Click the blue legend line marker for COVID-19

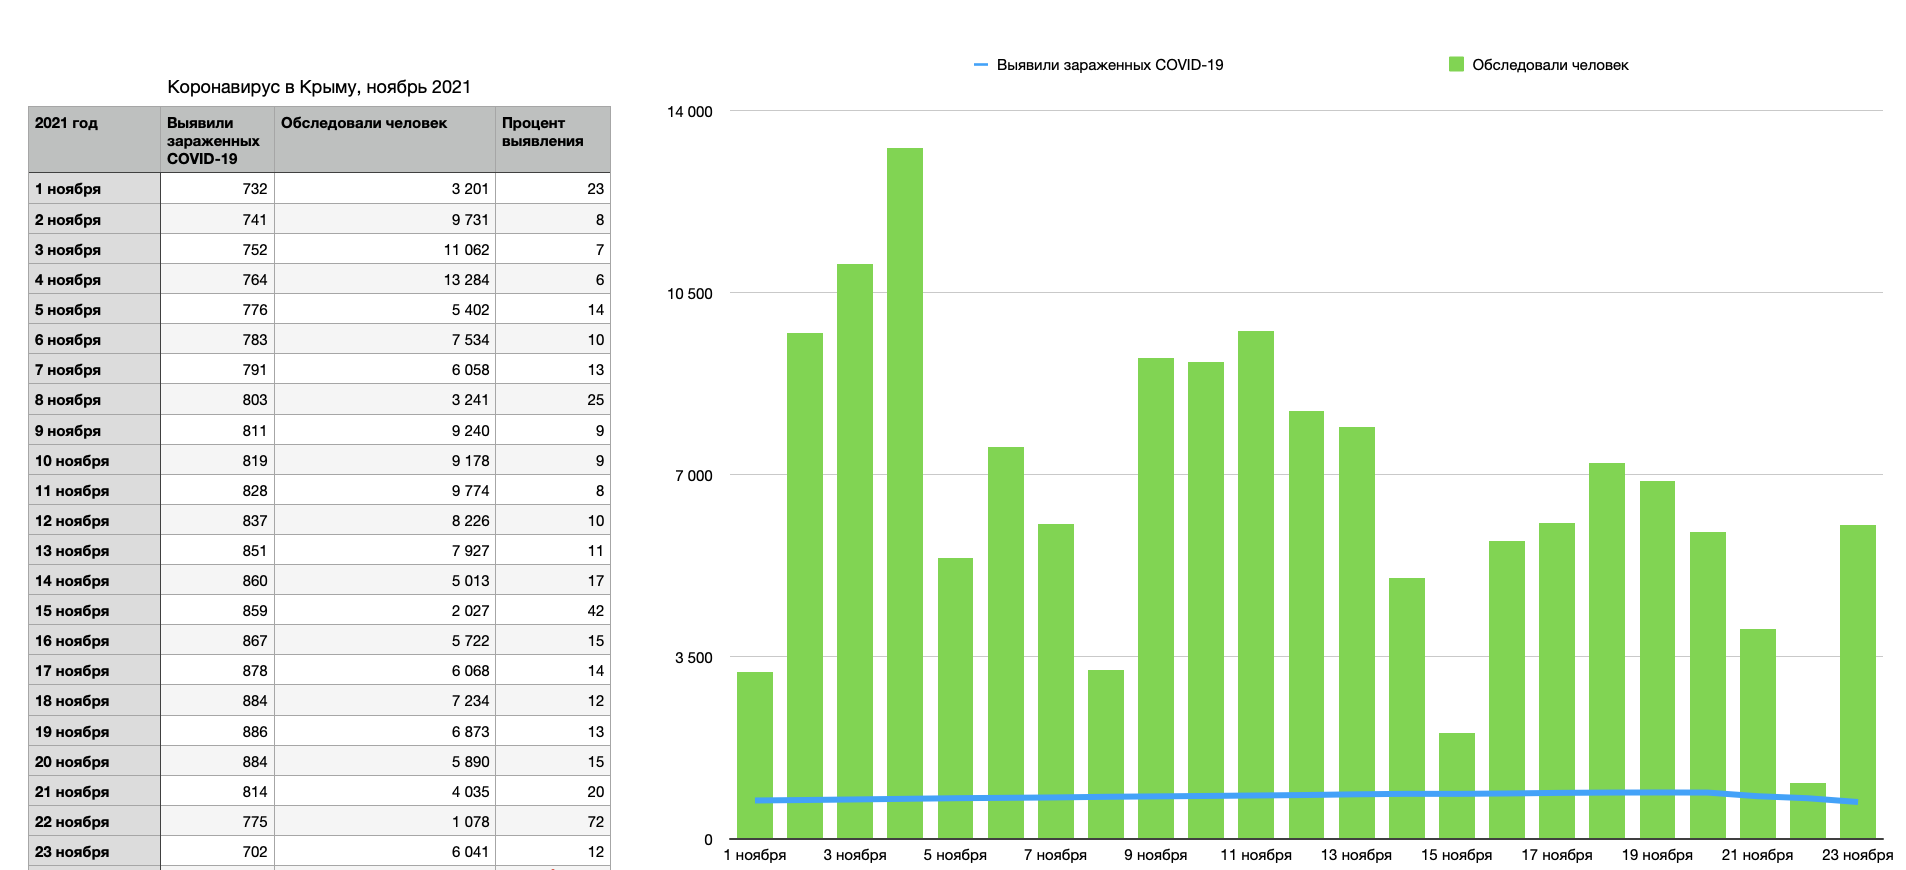[x=981, y=65]
